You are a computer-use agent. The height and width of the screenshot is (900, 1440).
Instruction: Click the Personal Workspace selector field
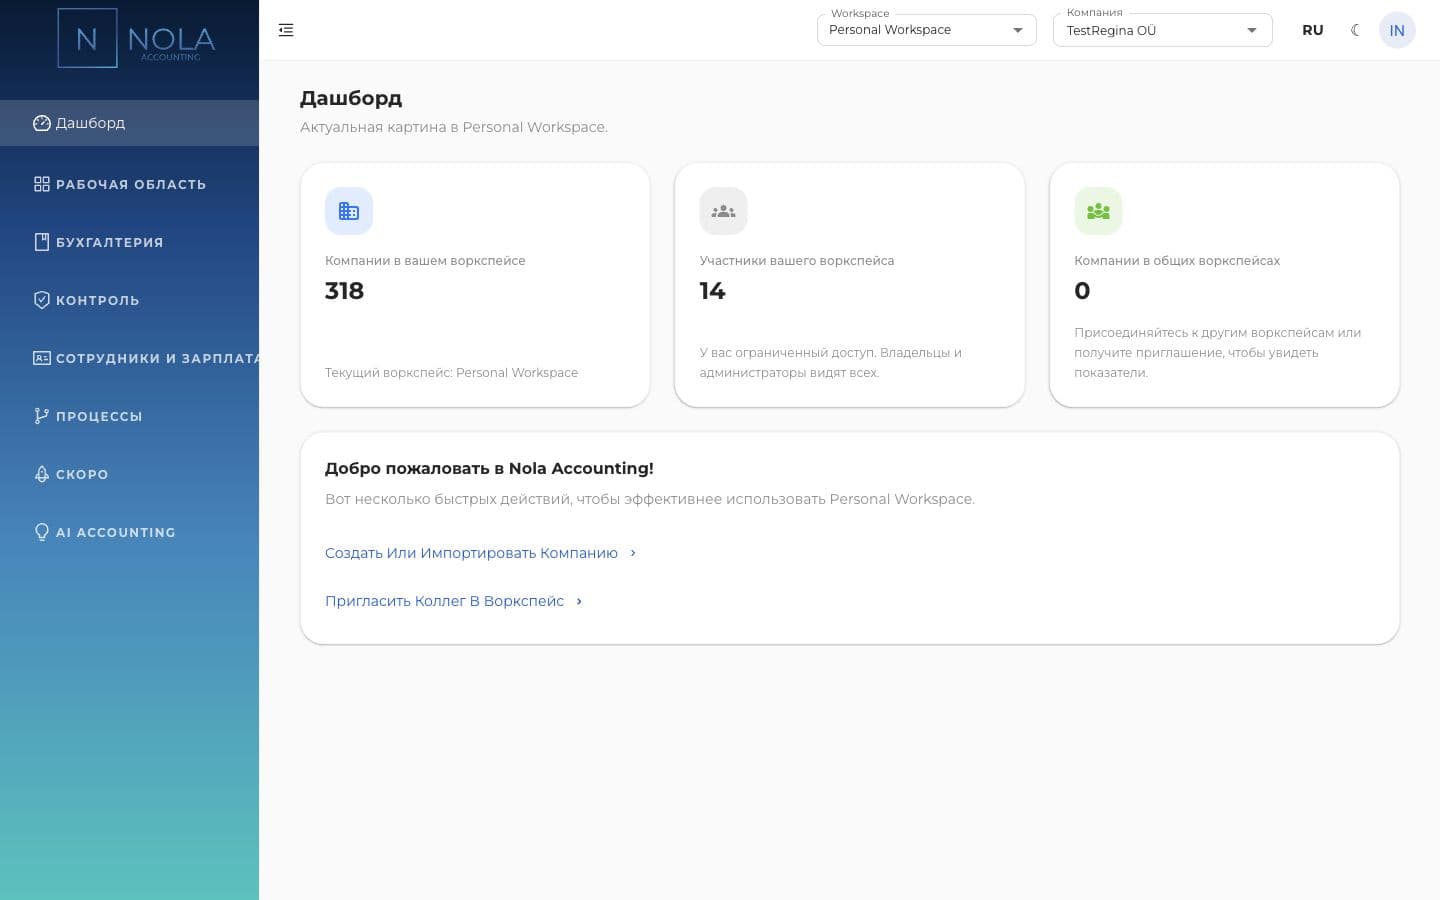point(927,30)
